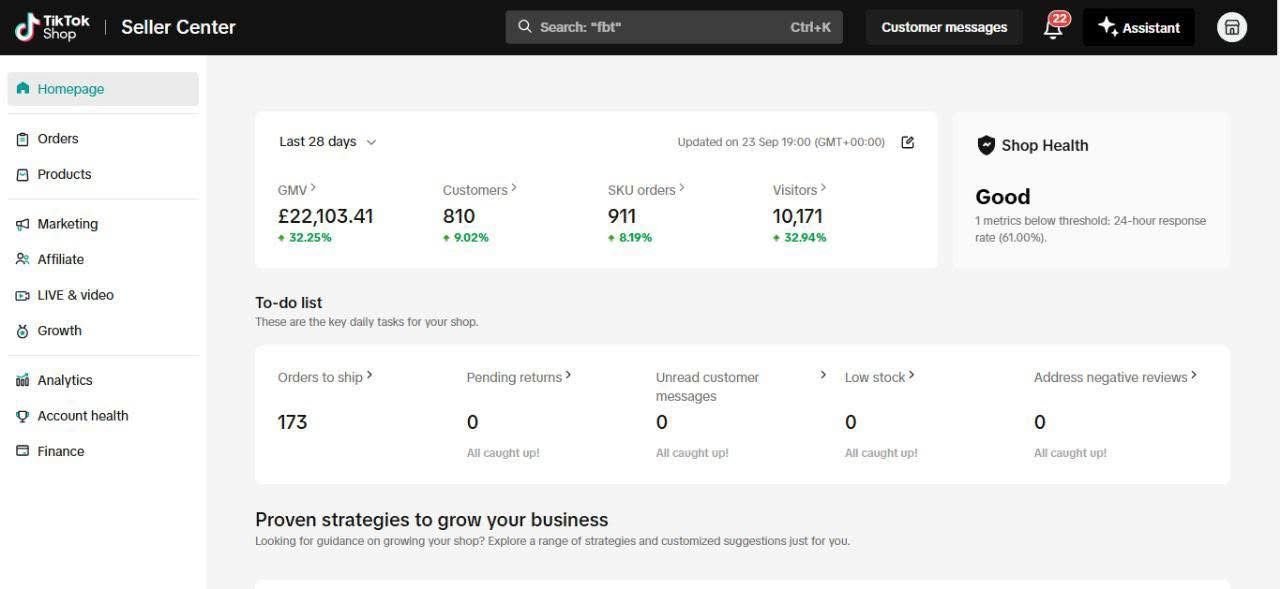Viewport: 1280px width, 589px height.
Task: Click the TikTok Shop logo
Action: tap(52, 27)
